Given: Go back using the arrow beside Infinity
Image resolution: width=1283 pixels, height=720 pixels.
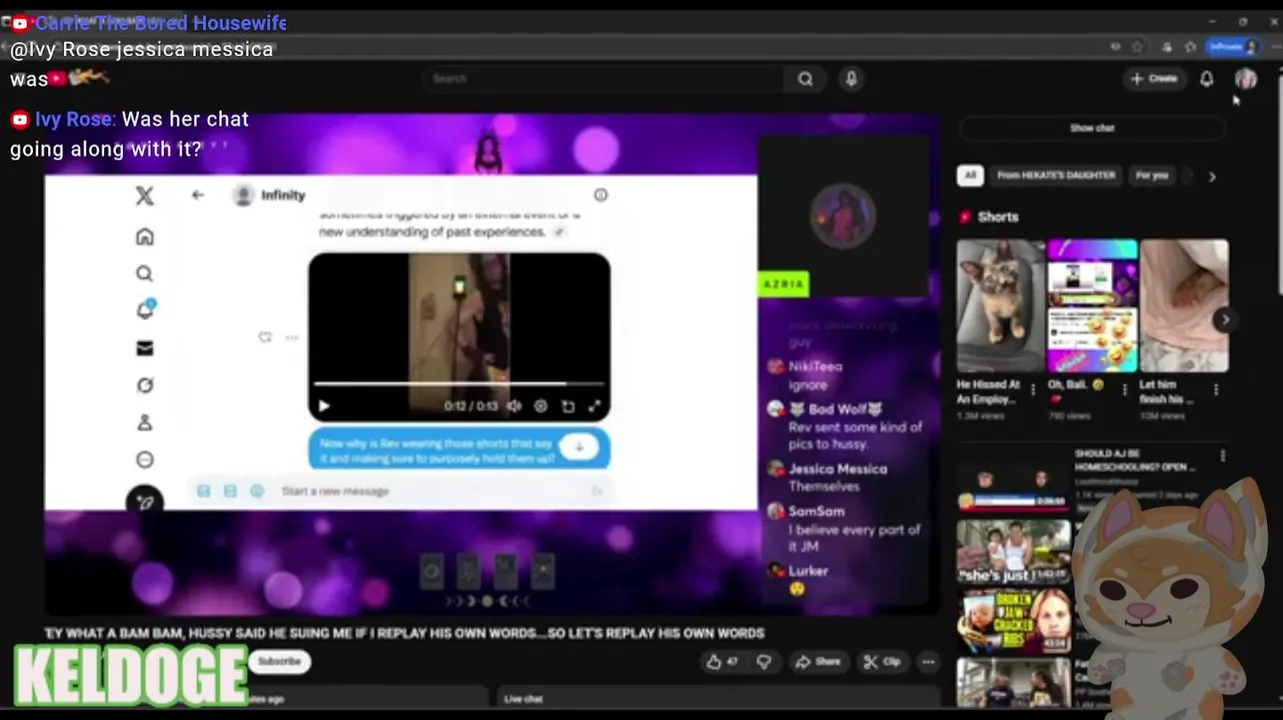Looking at the screenshot, I should tap(198, 195).
